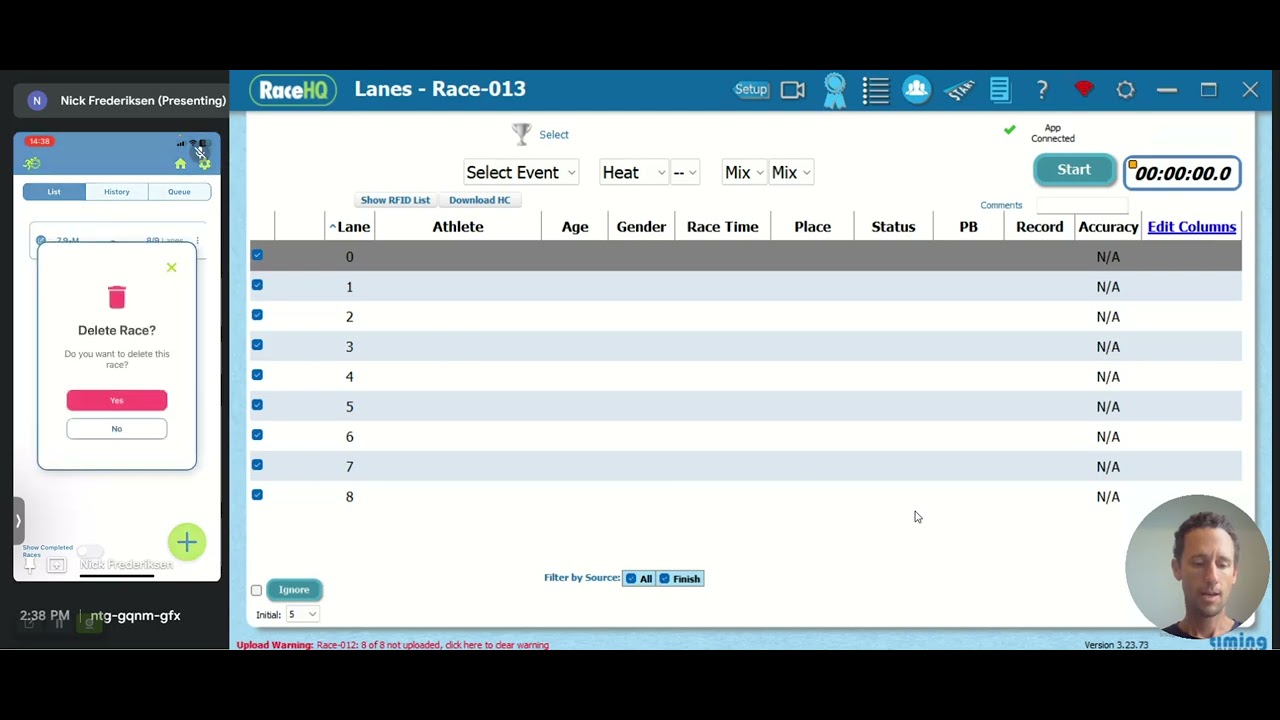Screen dimensions: 1280x720
Task: Click the start line flag icon
Action: (x=959, y=90)
